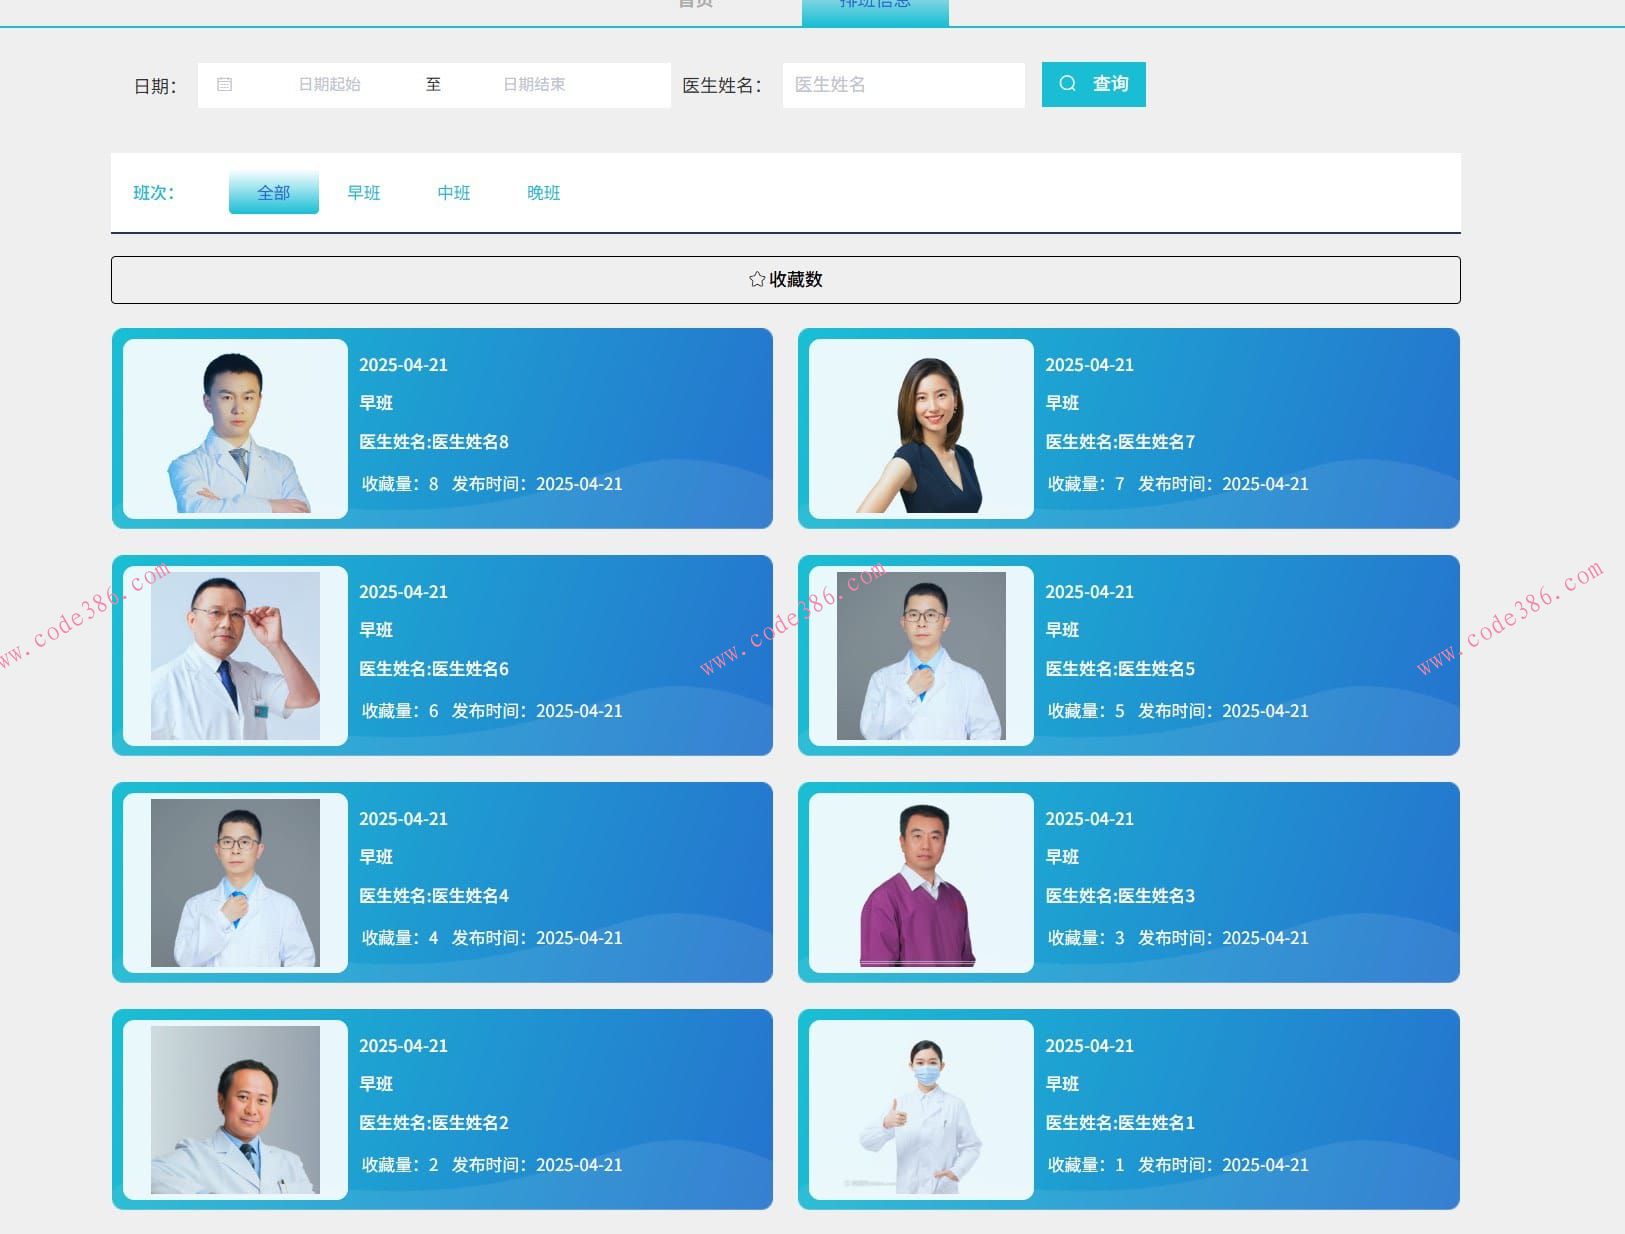Image resolution: width=1625 pixels, height=1234 pixels.
Task: Select the top date on the 医生姓名5 card
Action: pyautogui.click(x=1089, y=592)
